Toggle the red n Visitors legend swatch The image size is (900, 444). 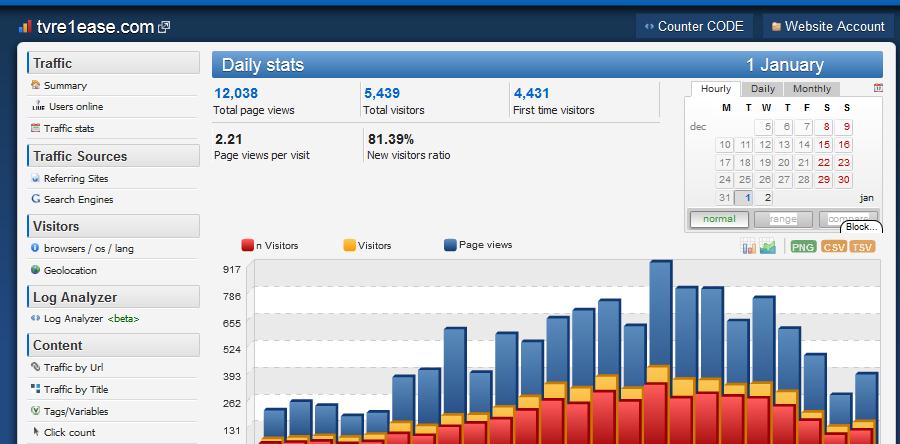pyautogui.click(x=247, y=246)
